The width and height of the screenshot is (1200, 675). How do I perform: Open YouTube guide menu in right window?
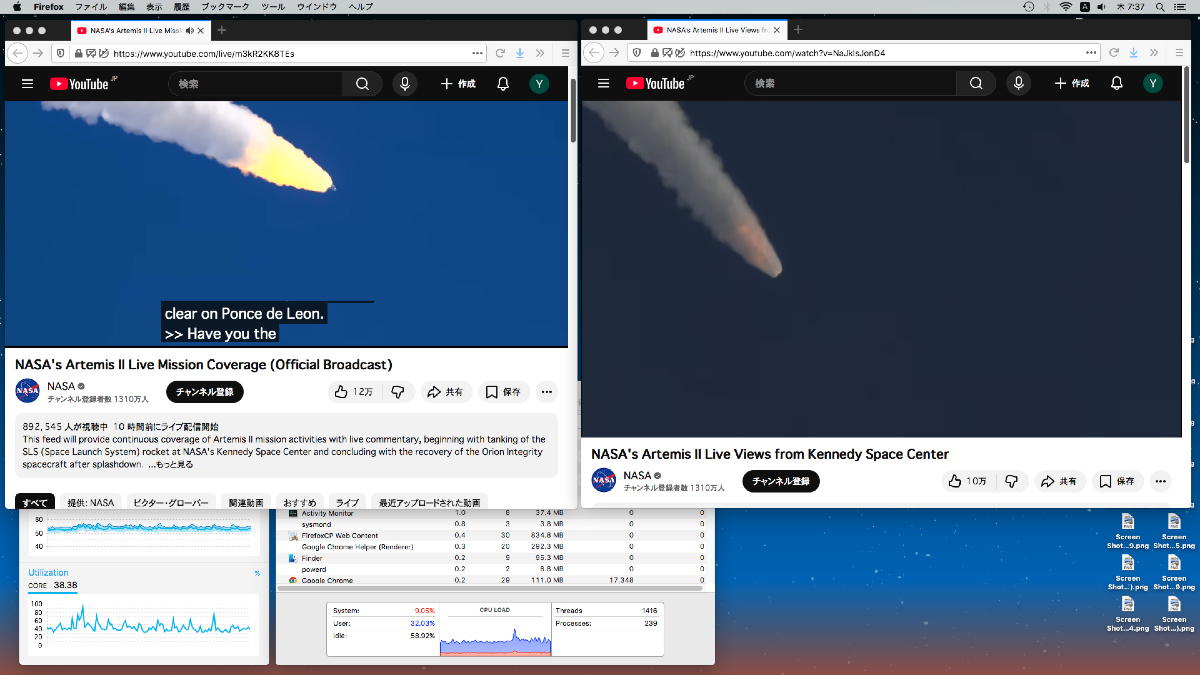click(x=603, y=84)
